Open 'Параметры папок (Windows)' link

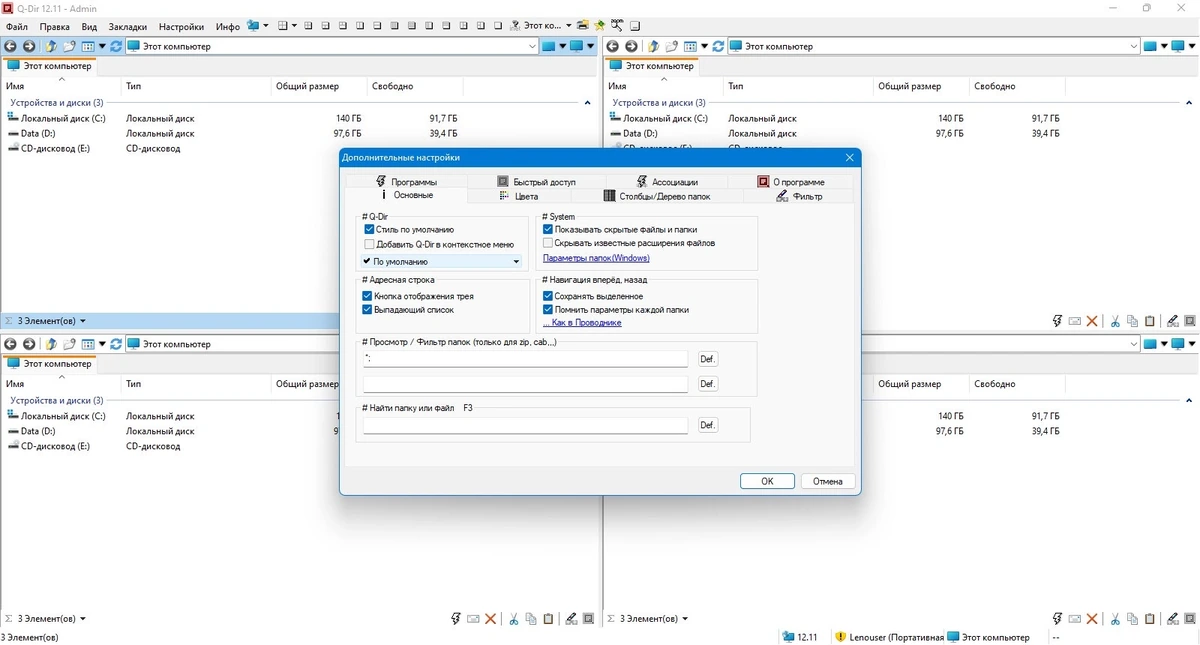tap(596, 258)
